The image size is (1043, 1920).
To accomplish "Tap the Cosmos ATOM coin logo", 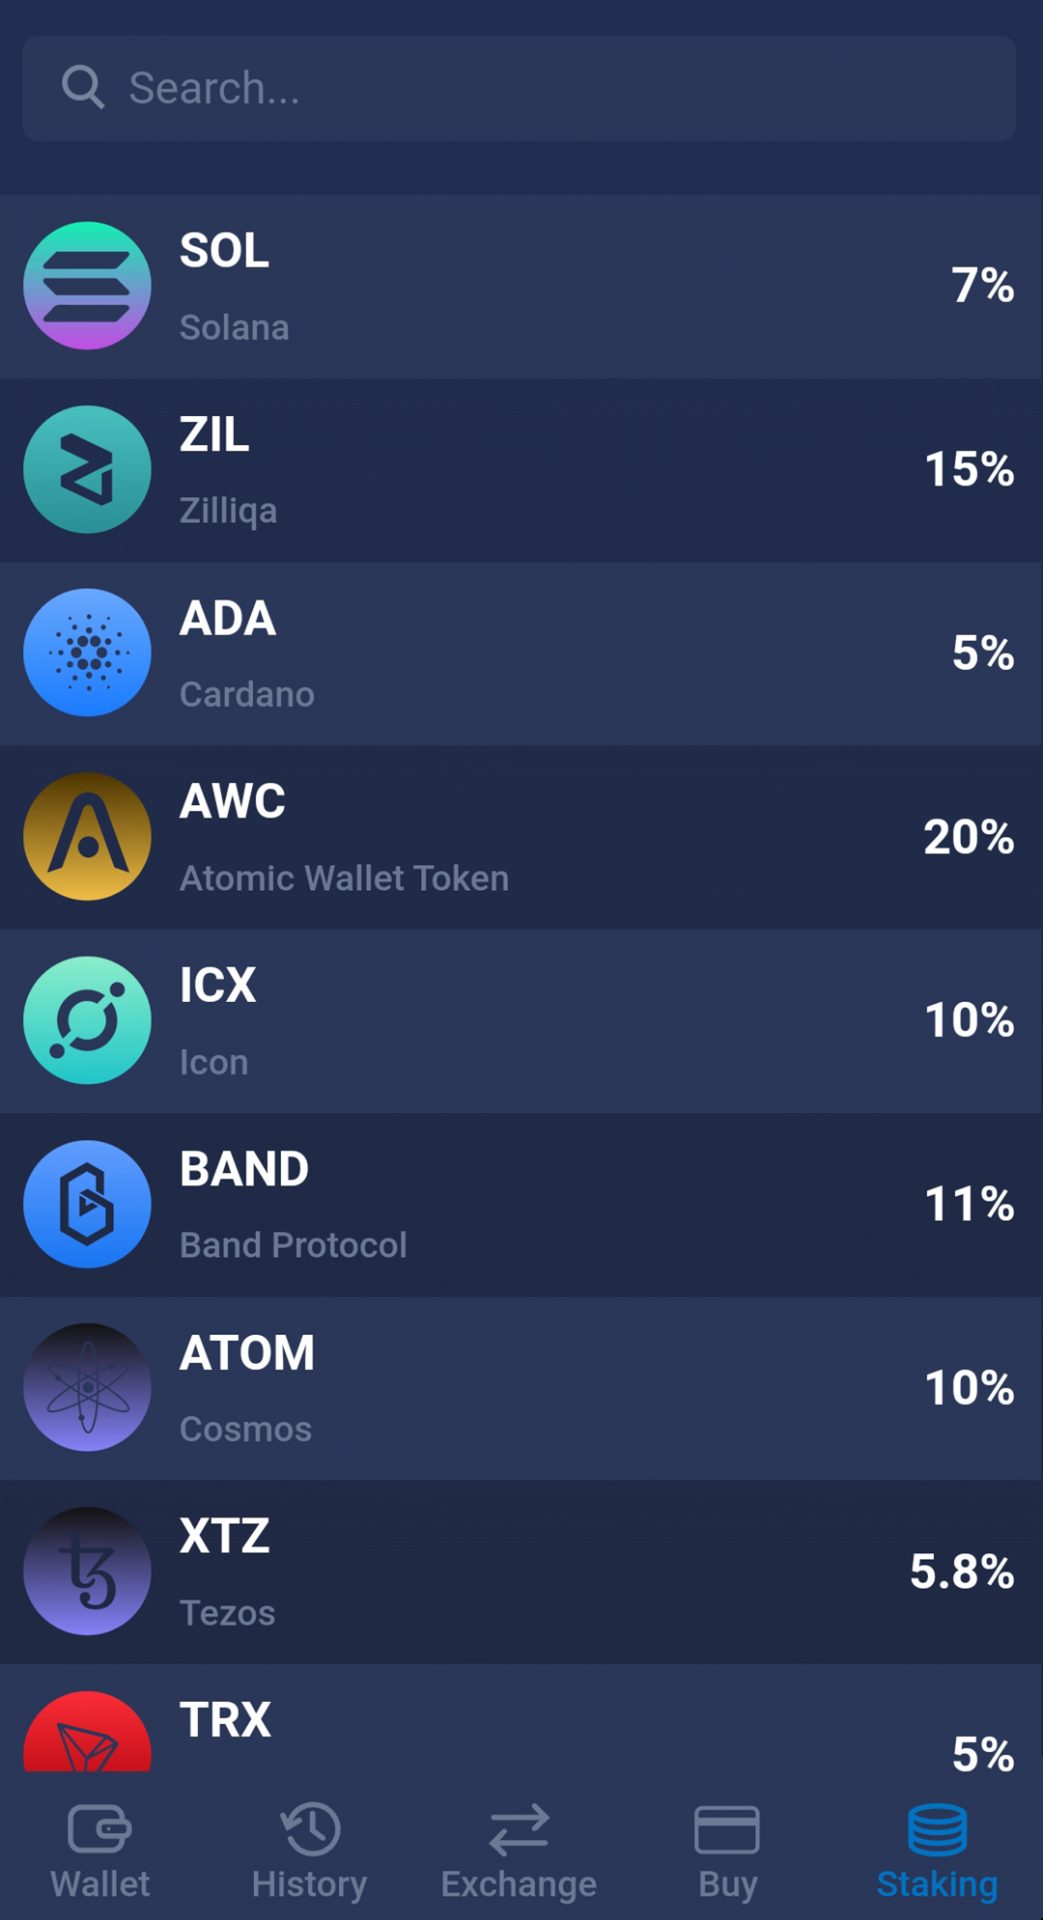I will coord(88,1387).
